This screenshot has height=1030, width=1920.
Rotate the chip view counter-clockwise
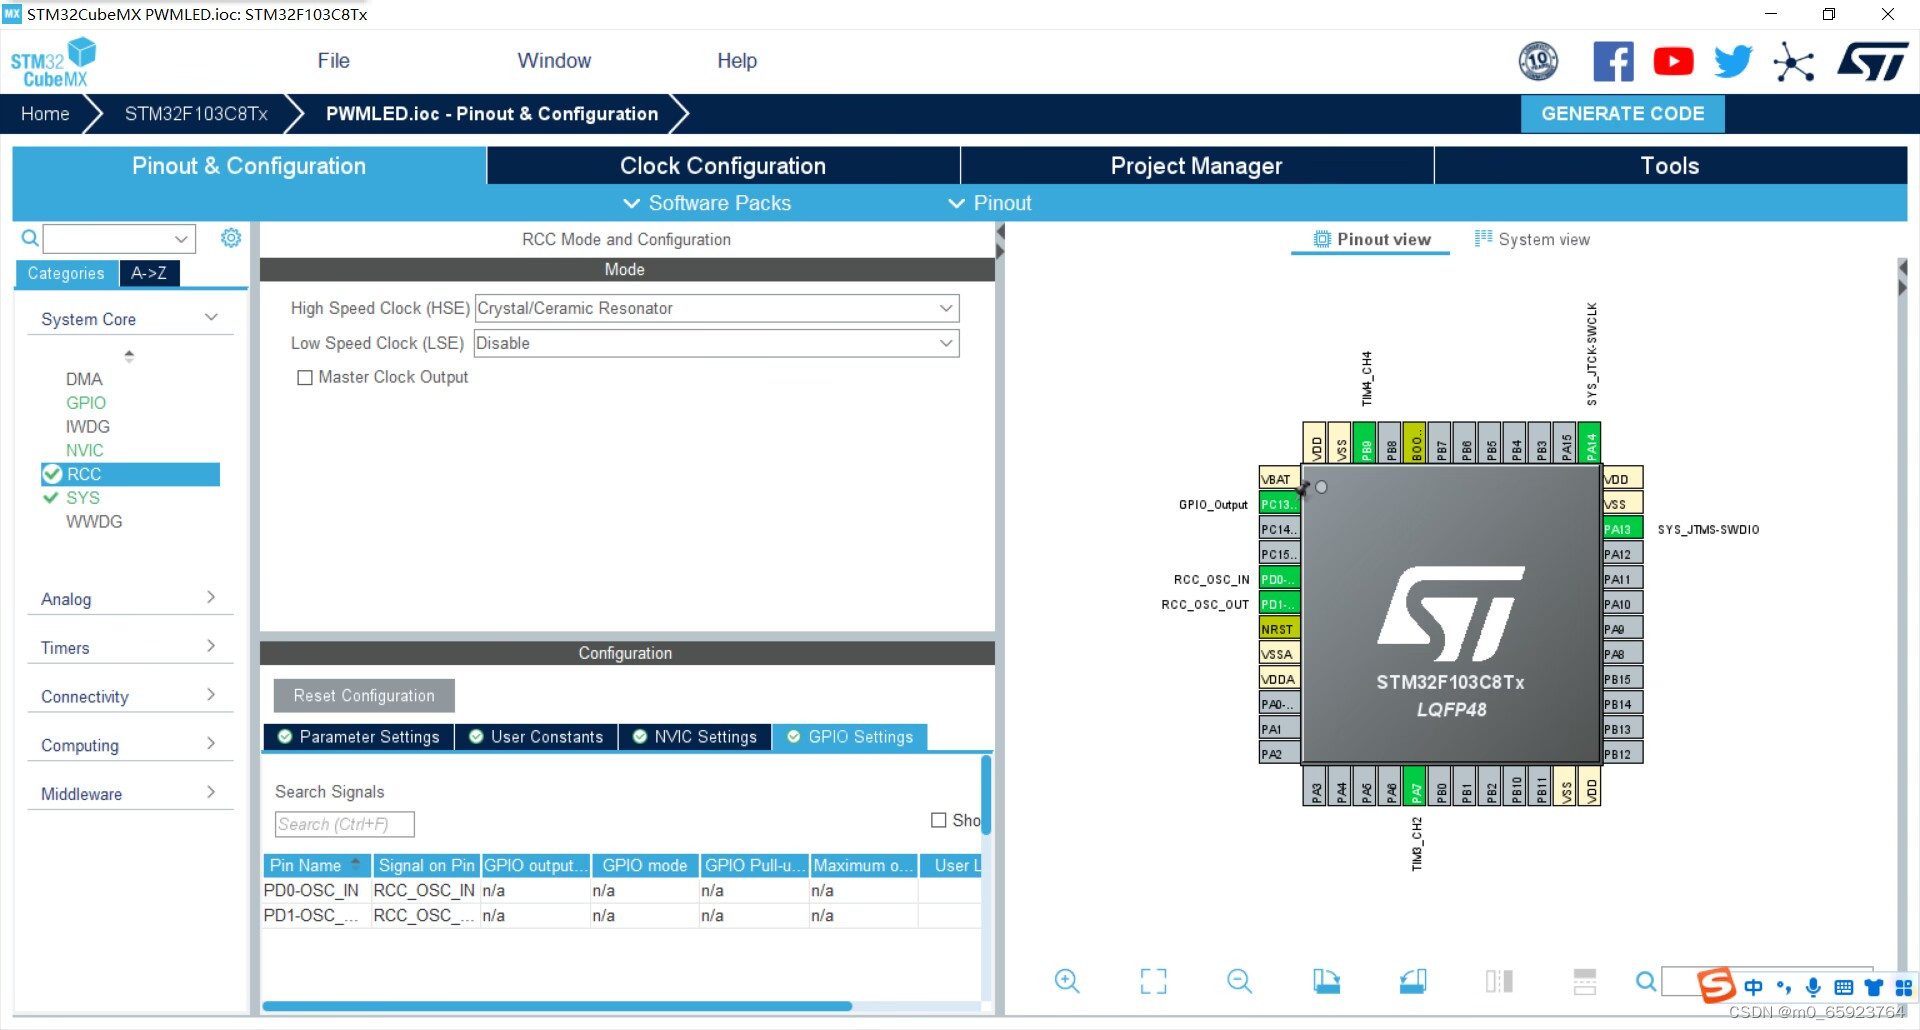click(x=1413, y=981)
